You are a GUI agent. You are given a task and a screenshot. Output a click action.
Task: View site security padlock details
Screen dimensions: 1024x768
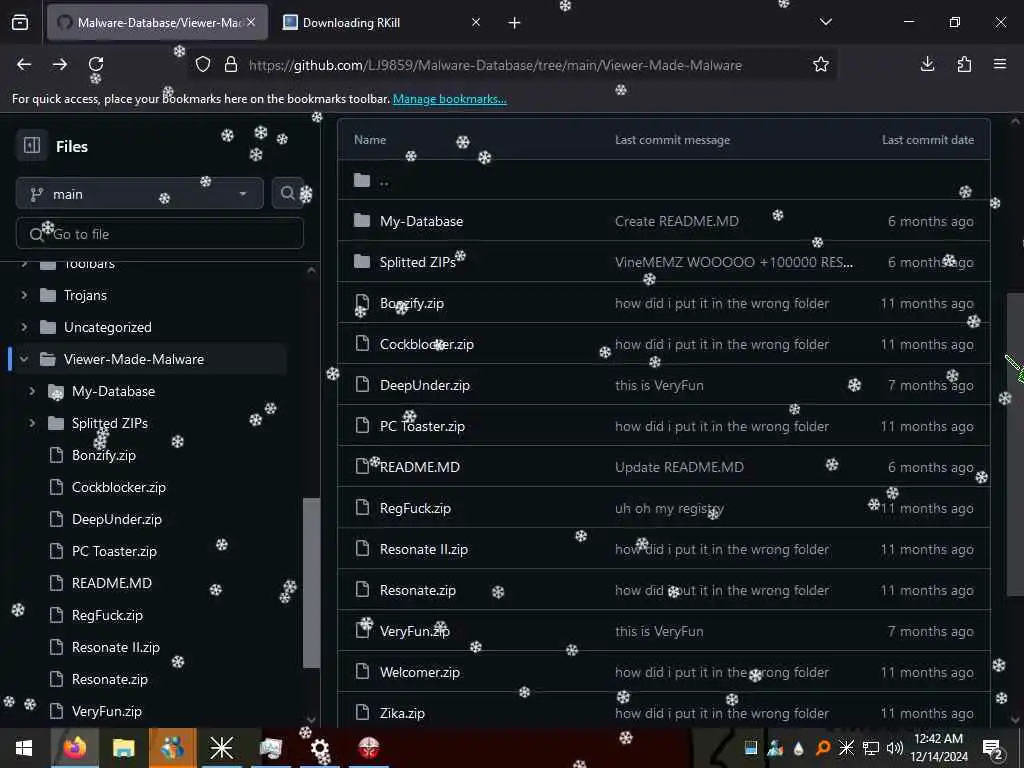pyautogui.click(x=231, y=64)
